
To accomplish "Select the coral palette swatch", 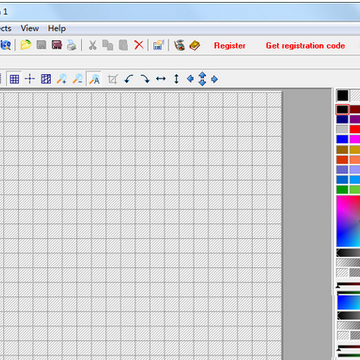I will click(355, 160).
